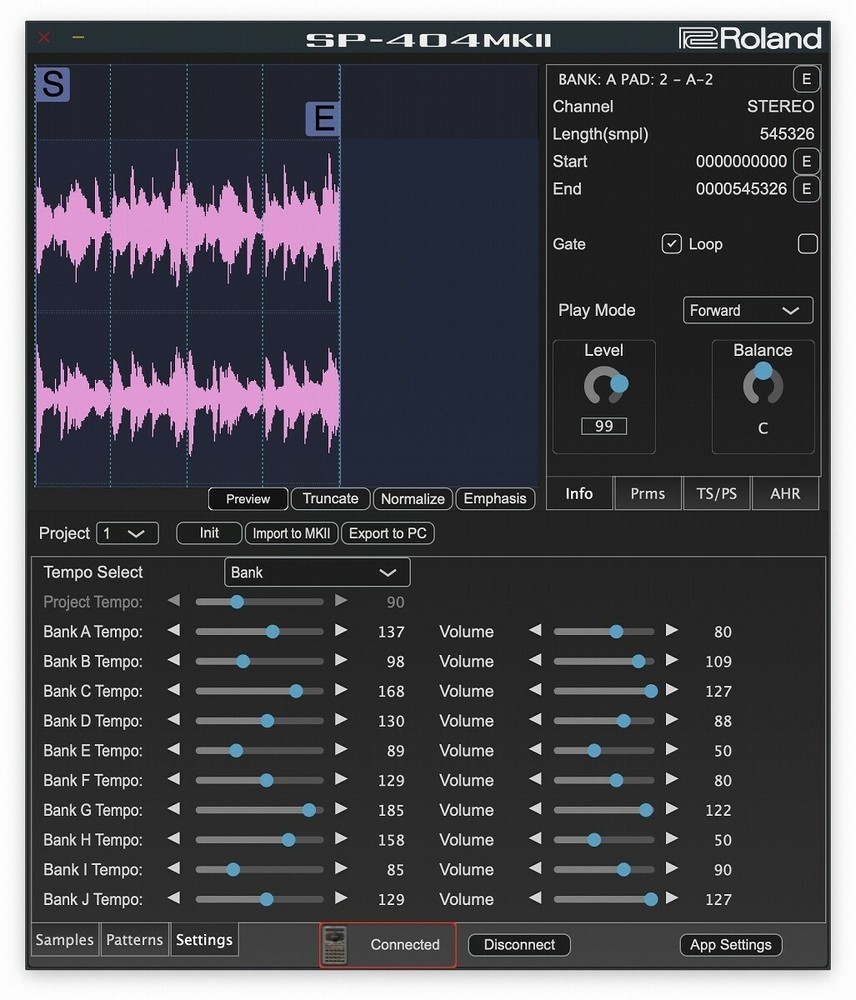856x1000 pixels.
Task: Click the E end marker on waveform
Action: click(323, 119)
